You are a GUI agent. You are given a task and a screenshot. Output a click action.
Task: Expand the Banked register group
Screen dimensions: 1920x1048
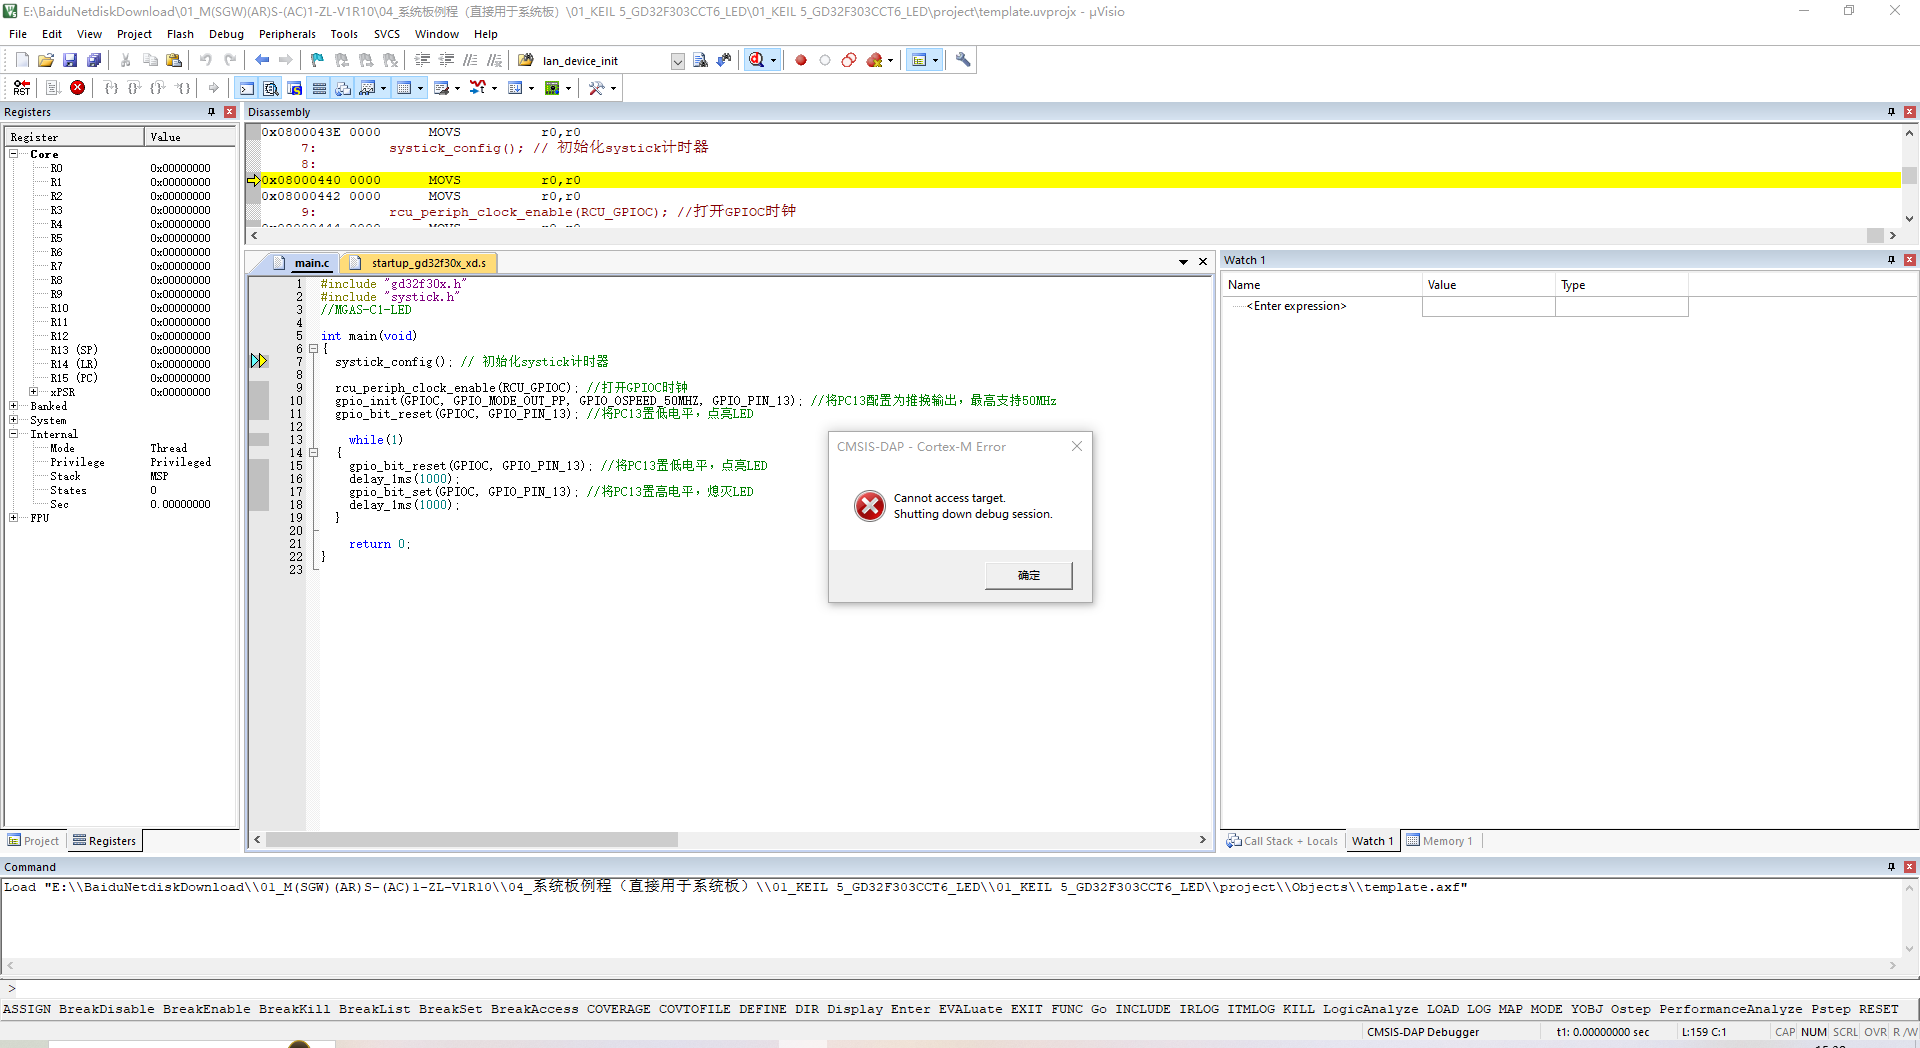point(14,406)
